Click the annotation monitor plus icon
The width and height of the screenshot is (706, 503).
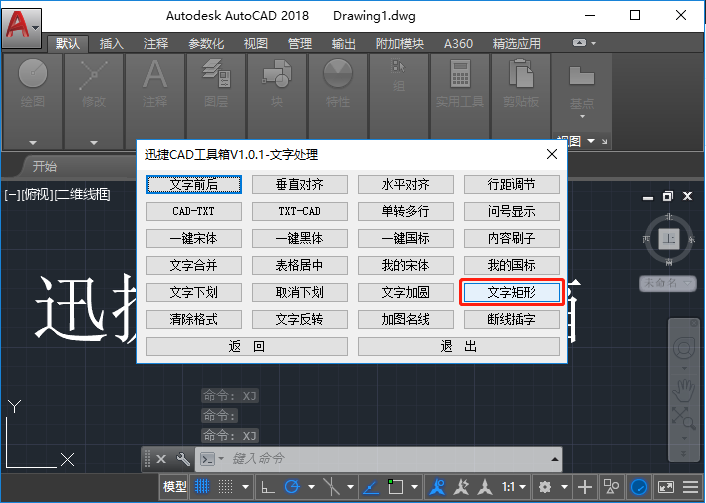tap(584, 487)
